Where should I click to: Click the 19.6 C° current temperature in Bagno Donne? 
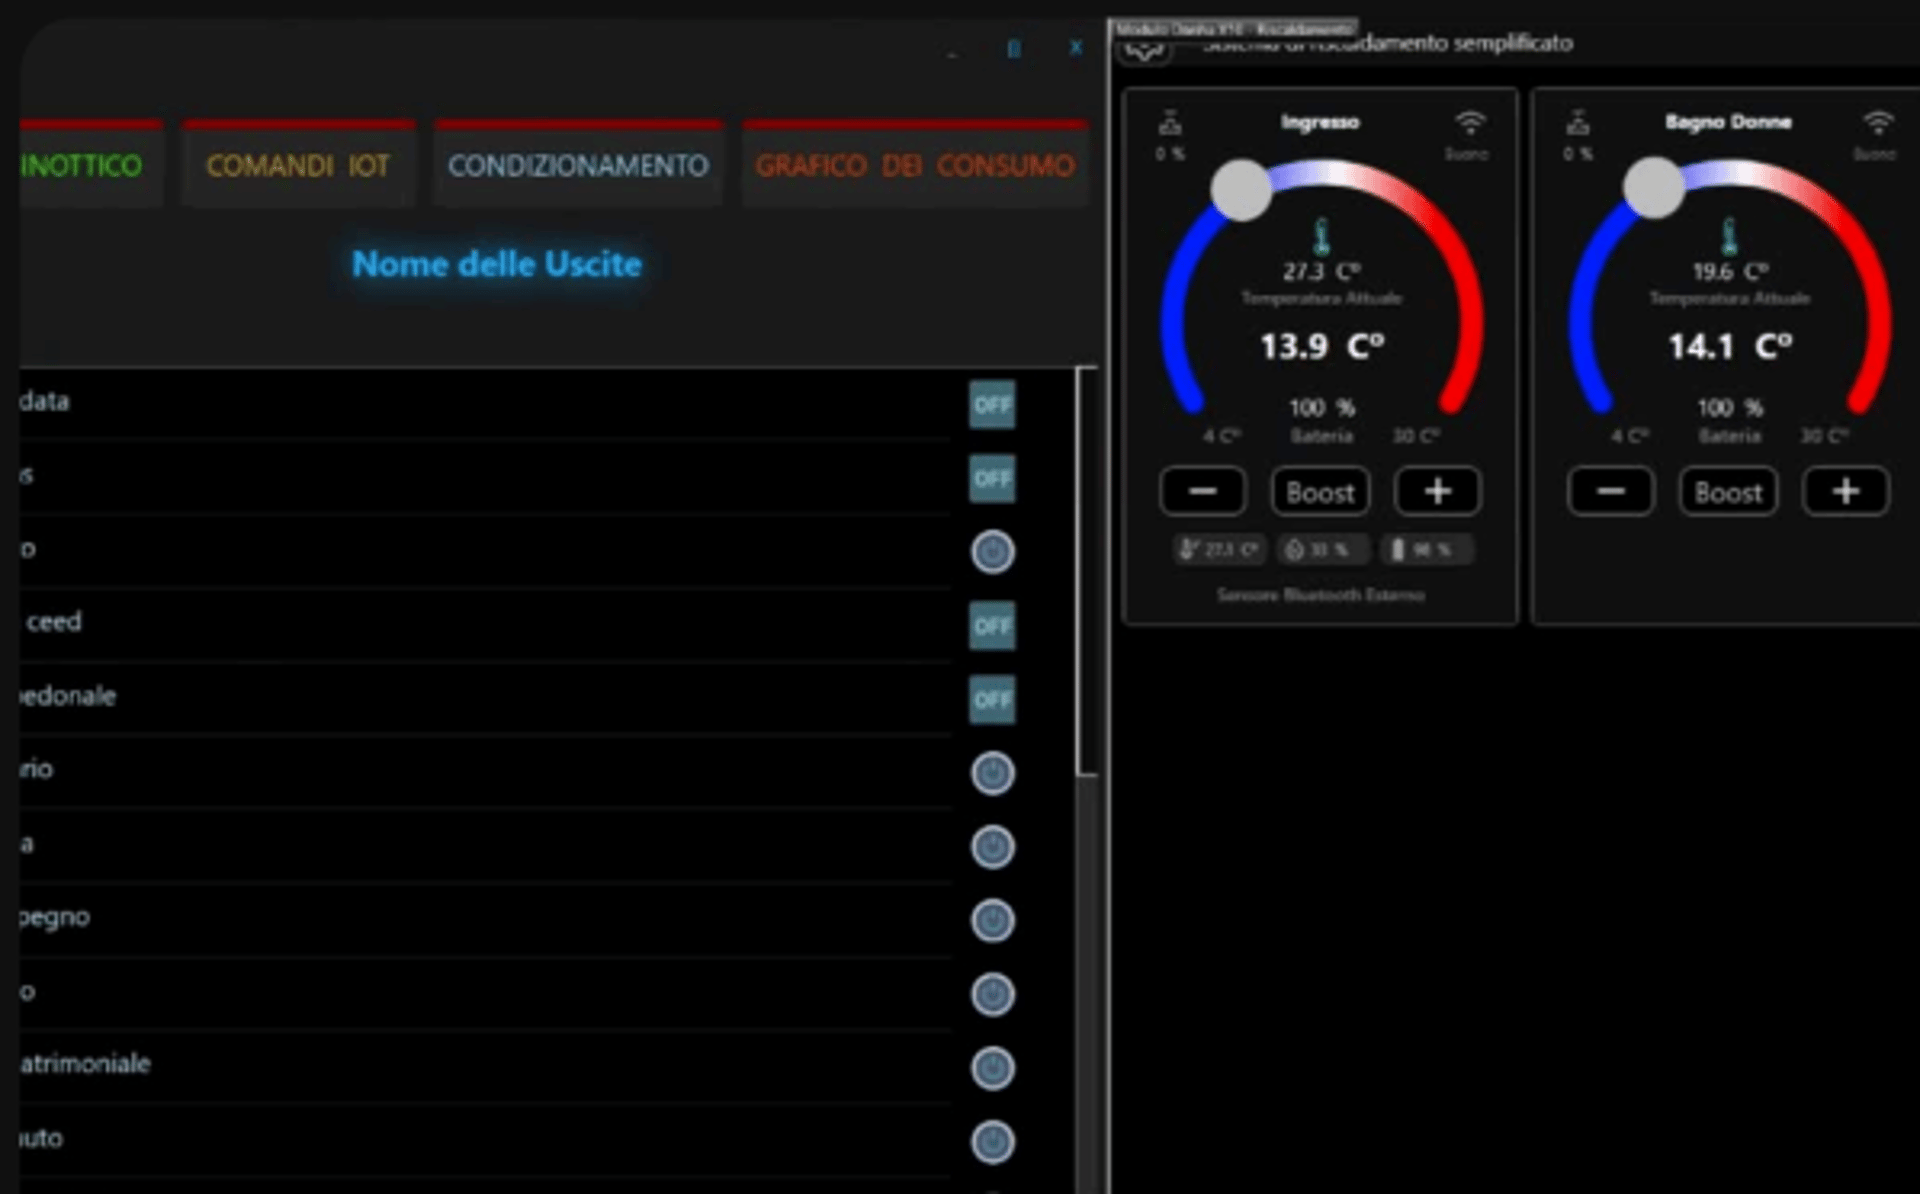point(1730,272)
